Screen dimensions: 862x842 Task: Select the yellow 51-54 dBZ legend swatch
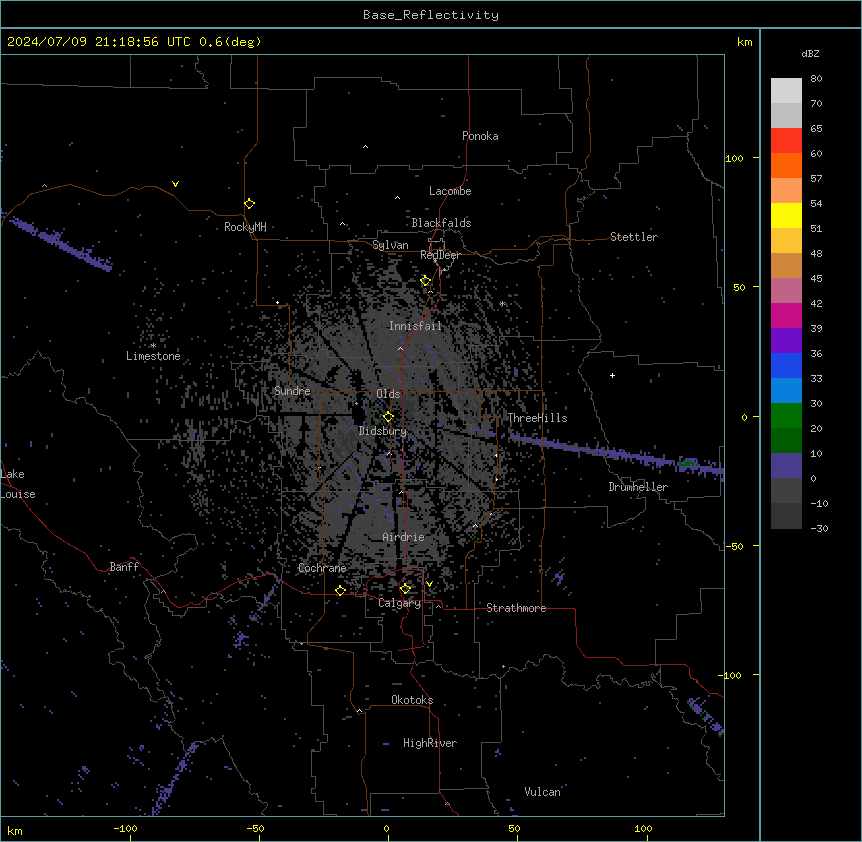pyautogui.click(x=786, y=215)
